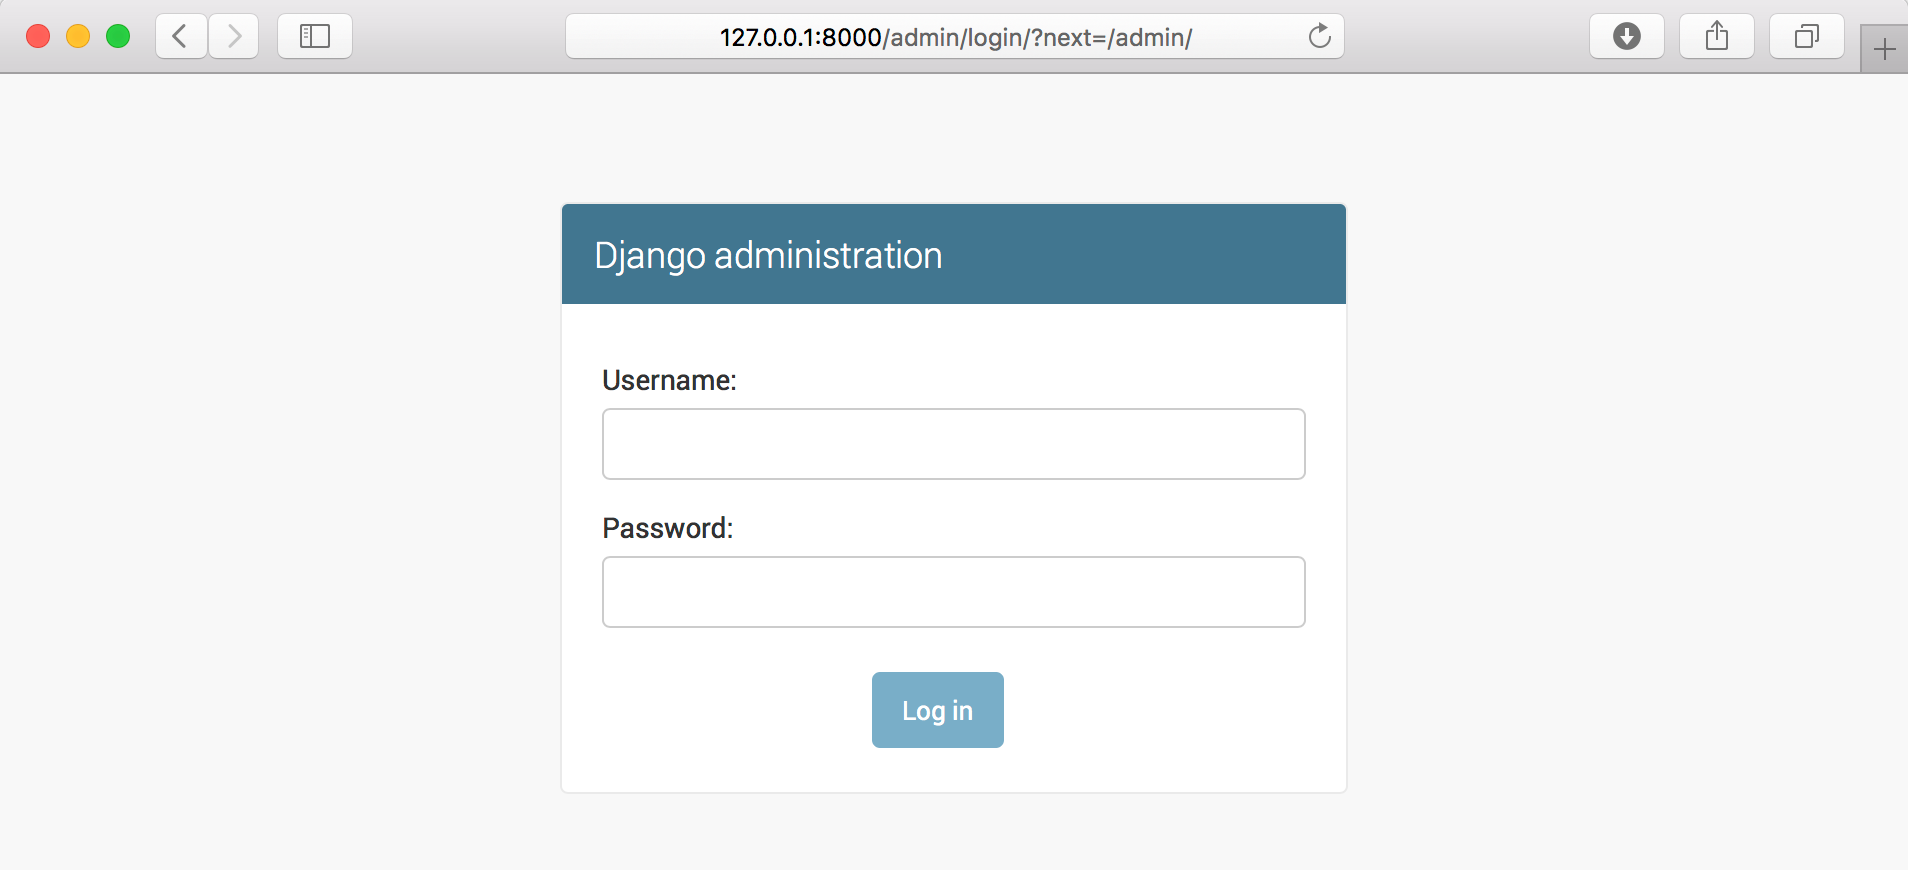1908x870 pixels.
Task: Submit the form with Log in button
Action: pos(938,710)
